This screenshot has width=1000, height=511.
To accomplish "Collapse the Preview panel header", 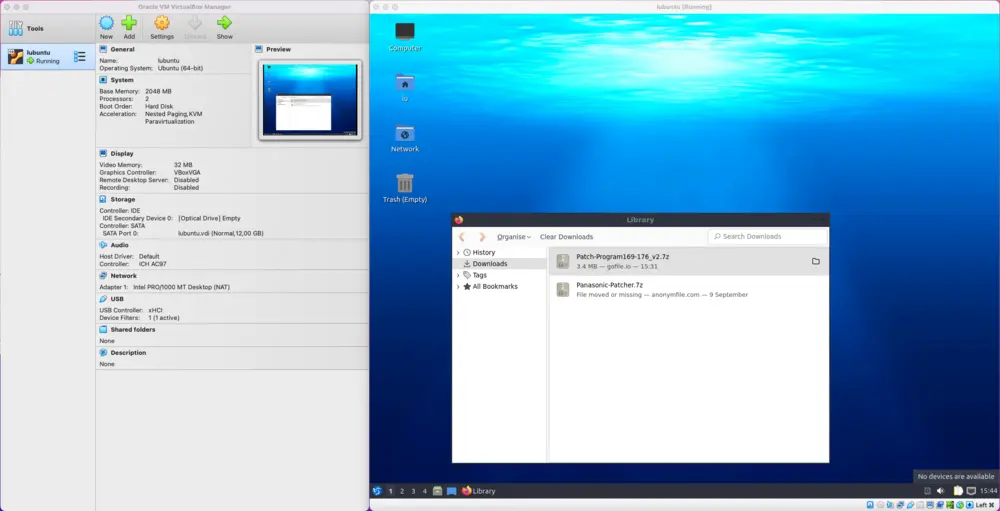I will tap(278, 49).
